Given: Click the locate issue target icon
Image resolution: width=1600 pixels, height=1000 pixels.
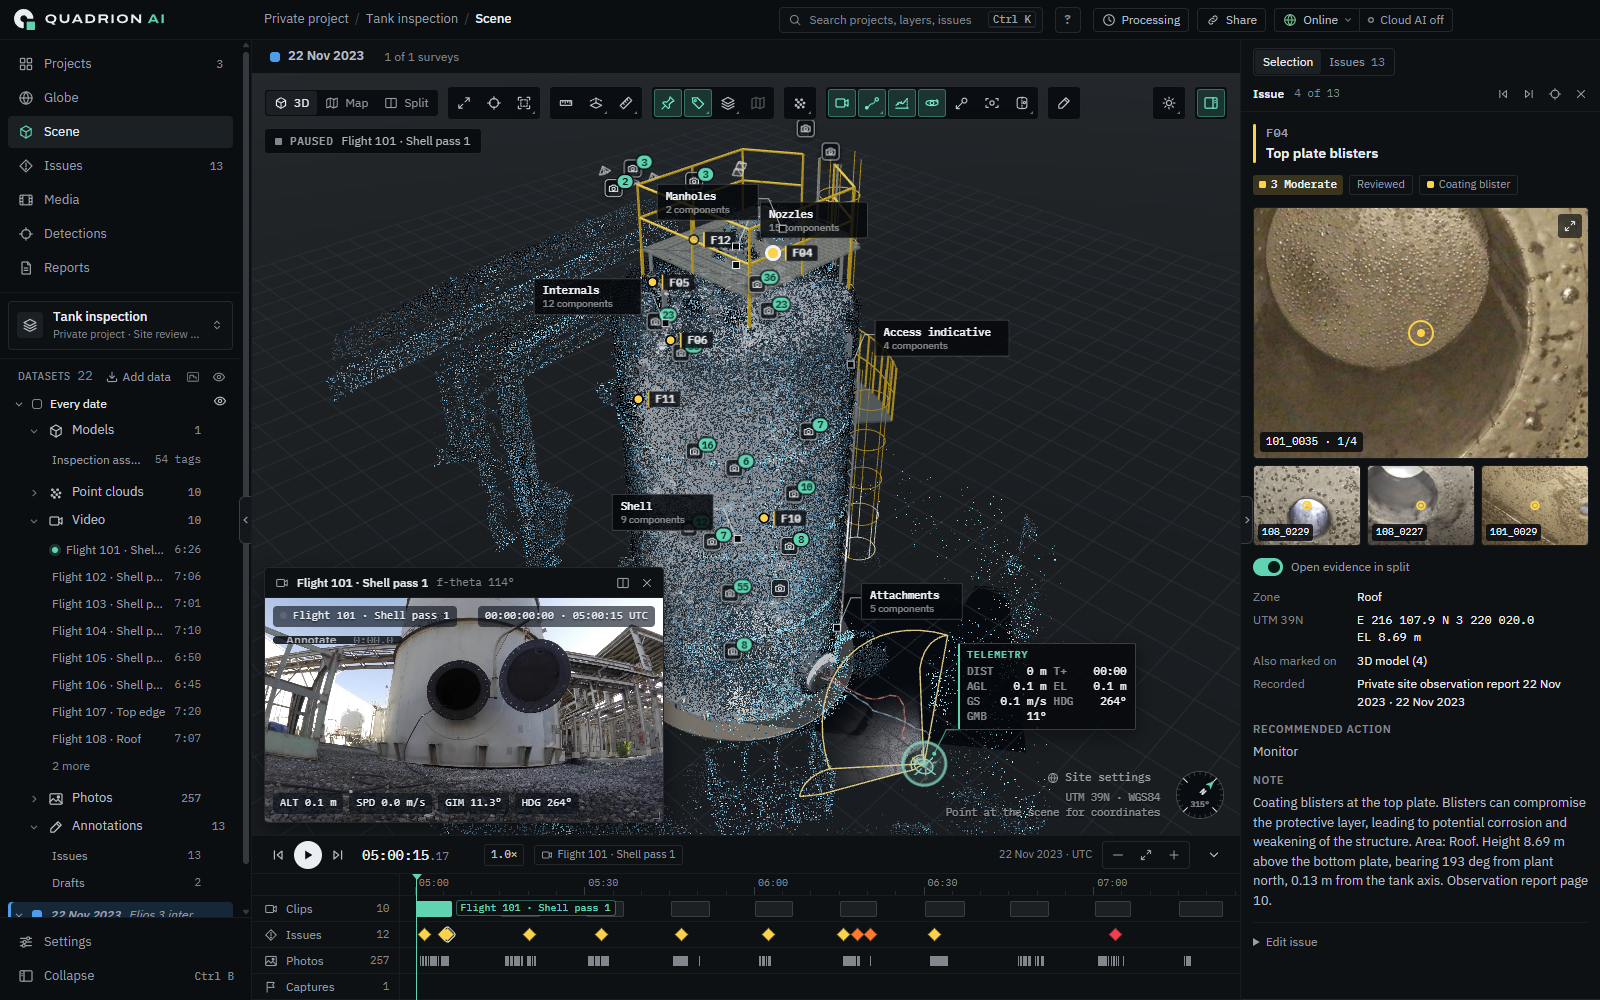Looking at the screenshot, I should [x=1555, y=94].
